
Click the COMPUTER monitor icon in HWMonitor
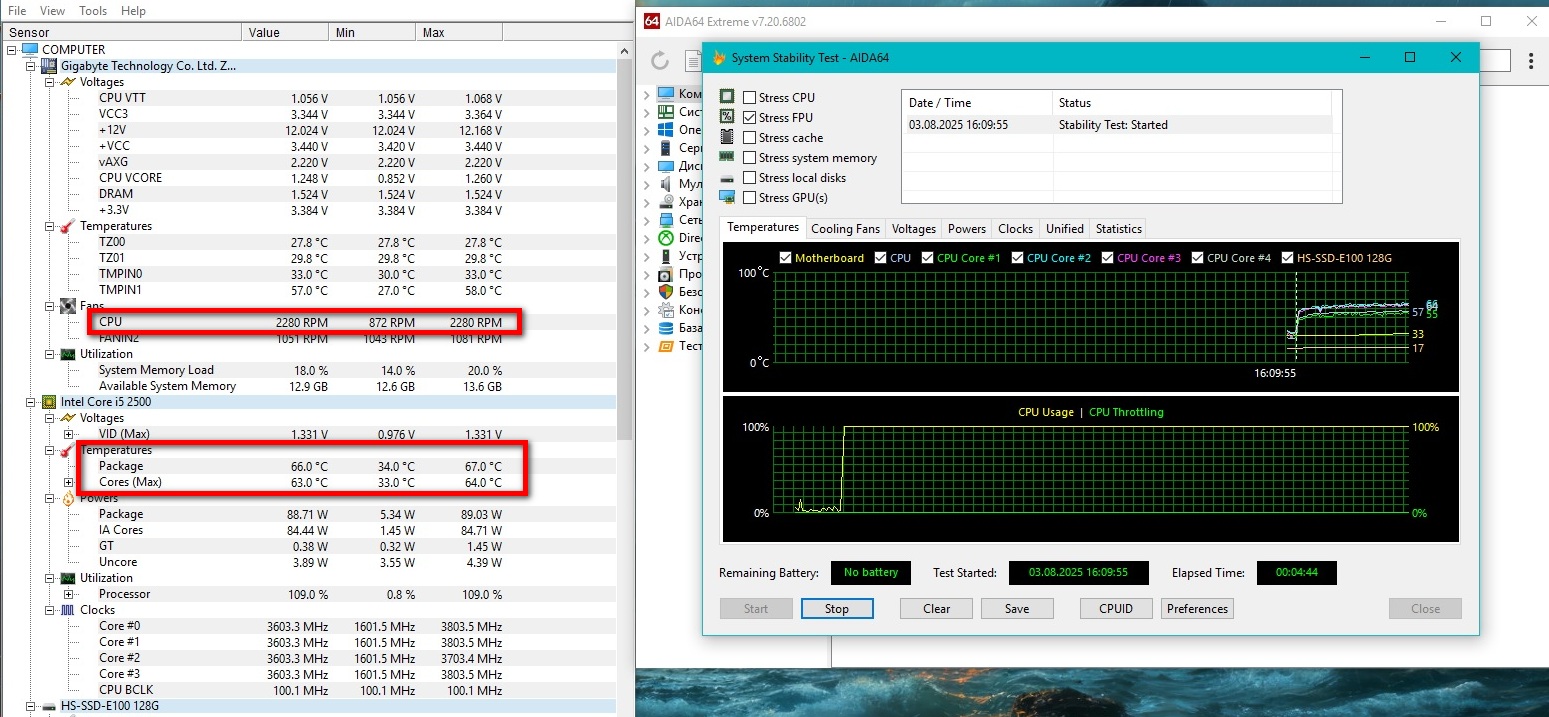(29, 49)
